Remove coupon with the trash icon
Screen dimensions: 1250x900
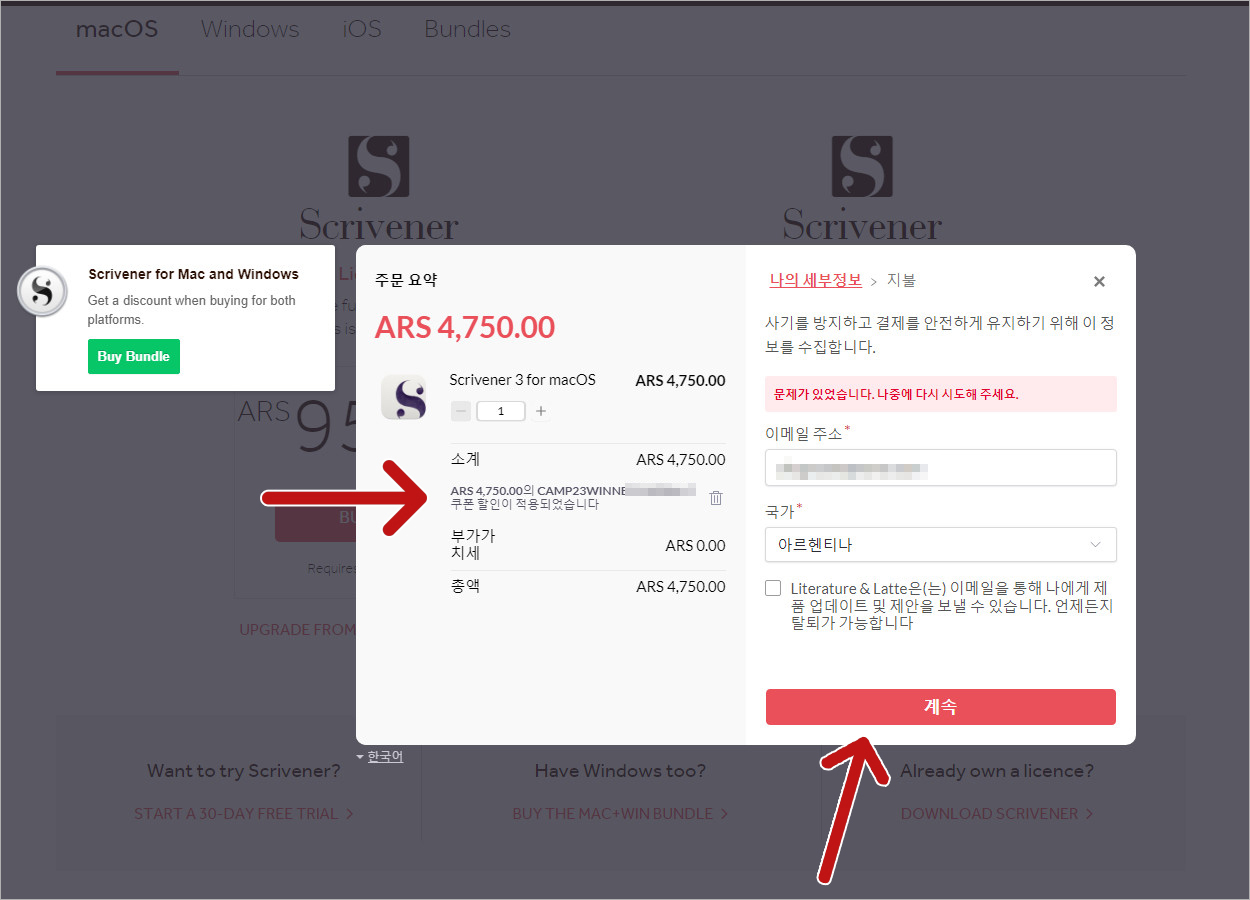716,497
